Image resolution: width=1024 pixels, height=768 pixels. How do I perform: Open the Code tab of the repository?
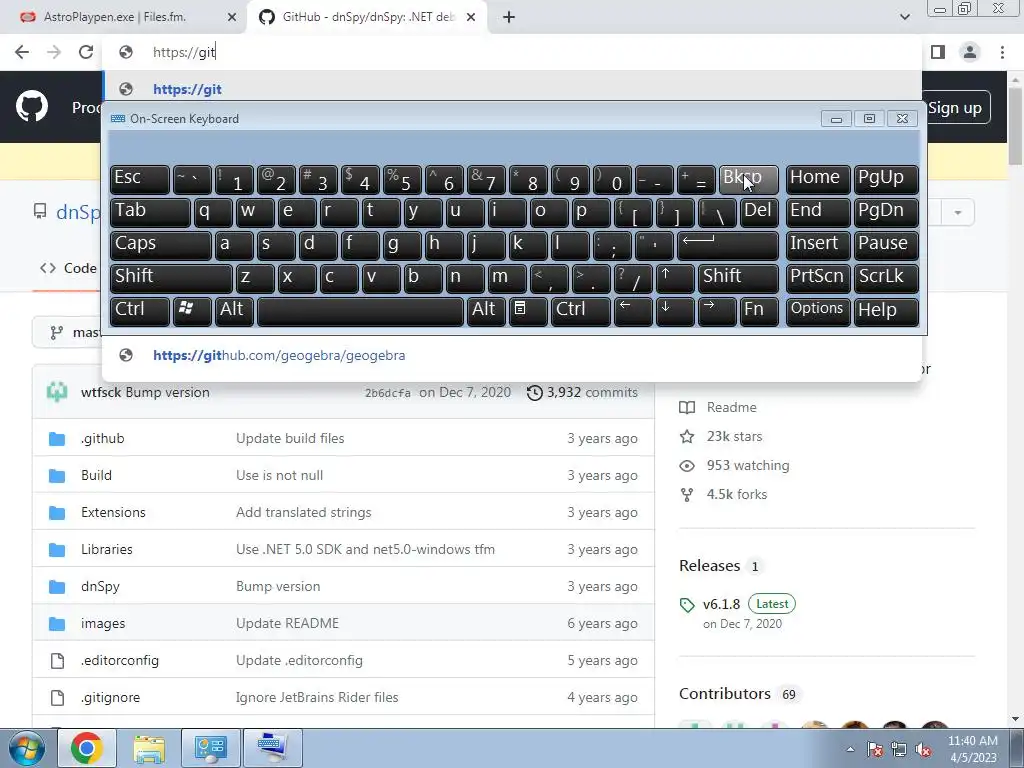pyautogui.click(x=68, y=268)
